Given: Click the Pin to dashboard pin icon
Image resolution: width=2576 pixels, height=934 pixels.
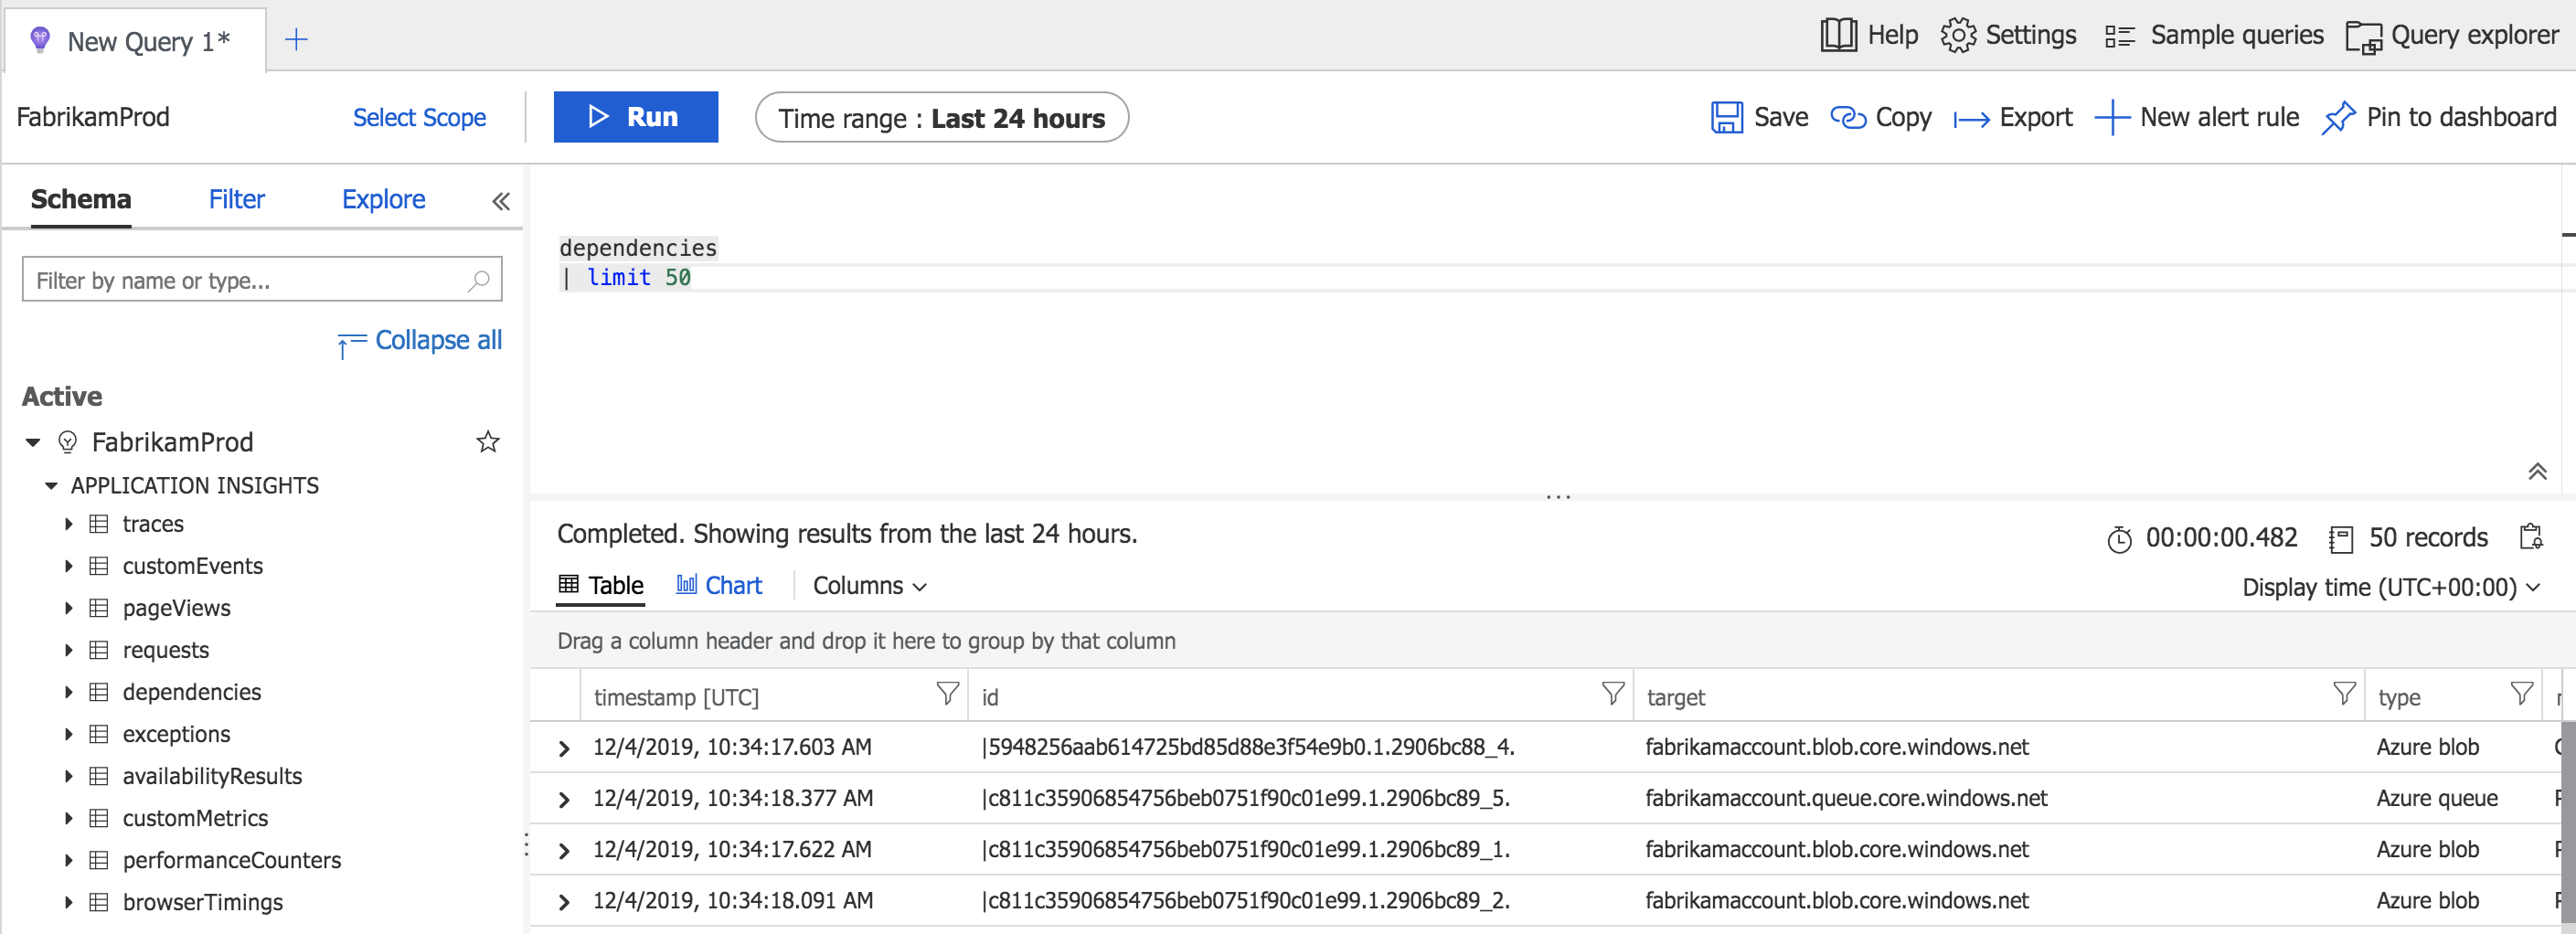Looking at the screenshot, I should (2338, 118).
